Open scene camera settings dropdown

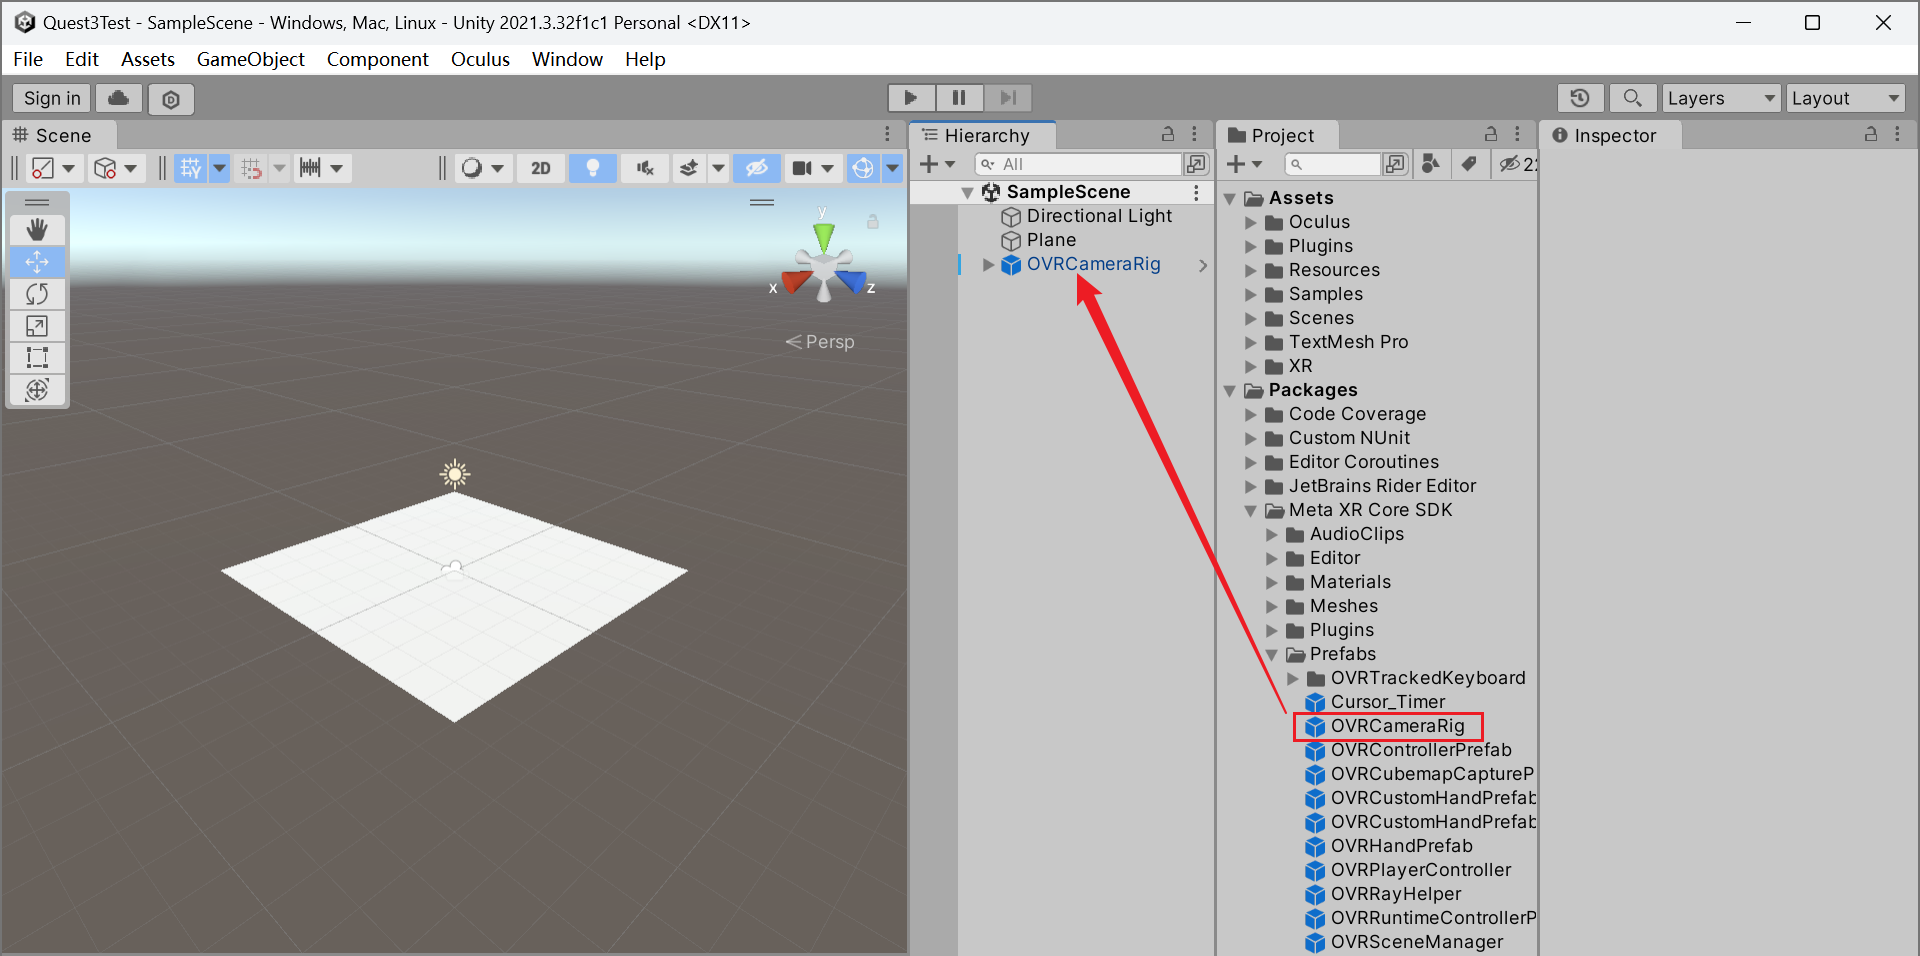(x=813, y=168)
